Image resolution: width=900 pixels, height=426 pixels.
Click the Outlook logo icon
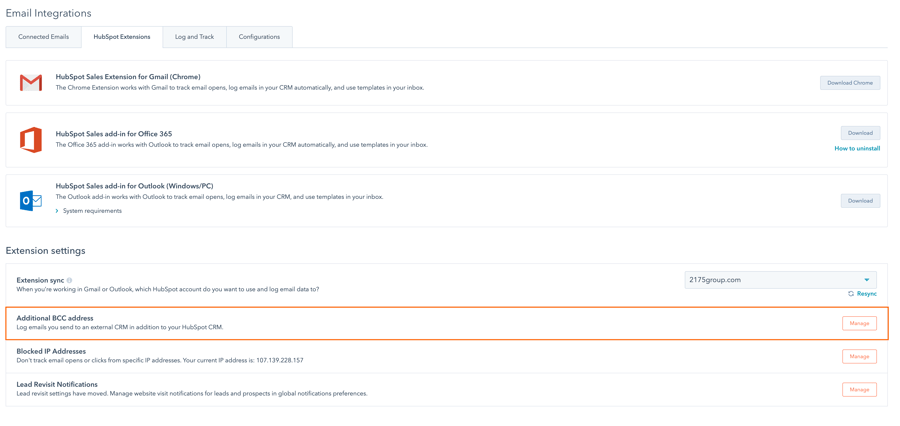point(30,201)
